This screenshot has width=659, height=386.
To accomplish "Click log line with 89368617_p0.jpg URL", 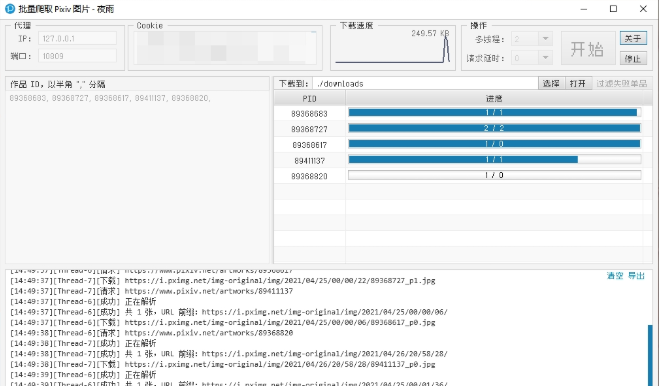I will [x=223, y=323].
